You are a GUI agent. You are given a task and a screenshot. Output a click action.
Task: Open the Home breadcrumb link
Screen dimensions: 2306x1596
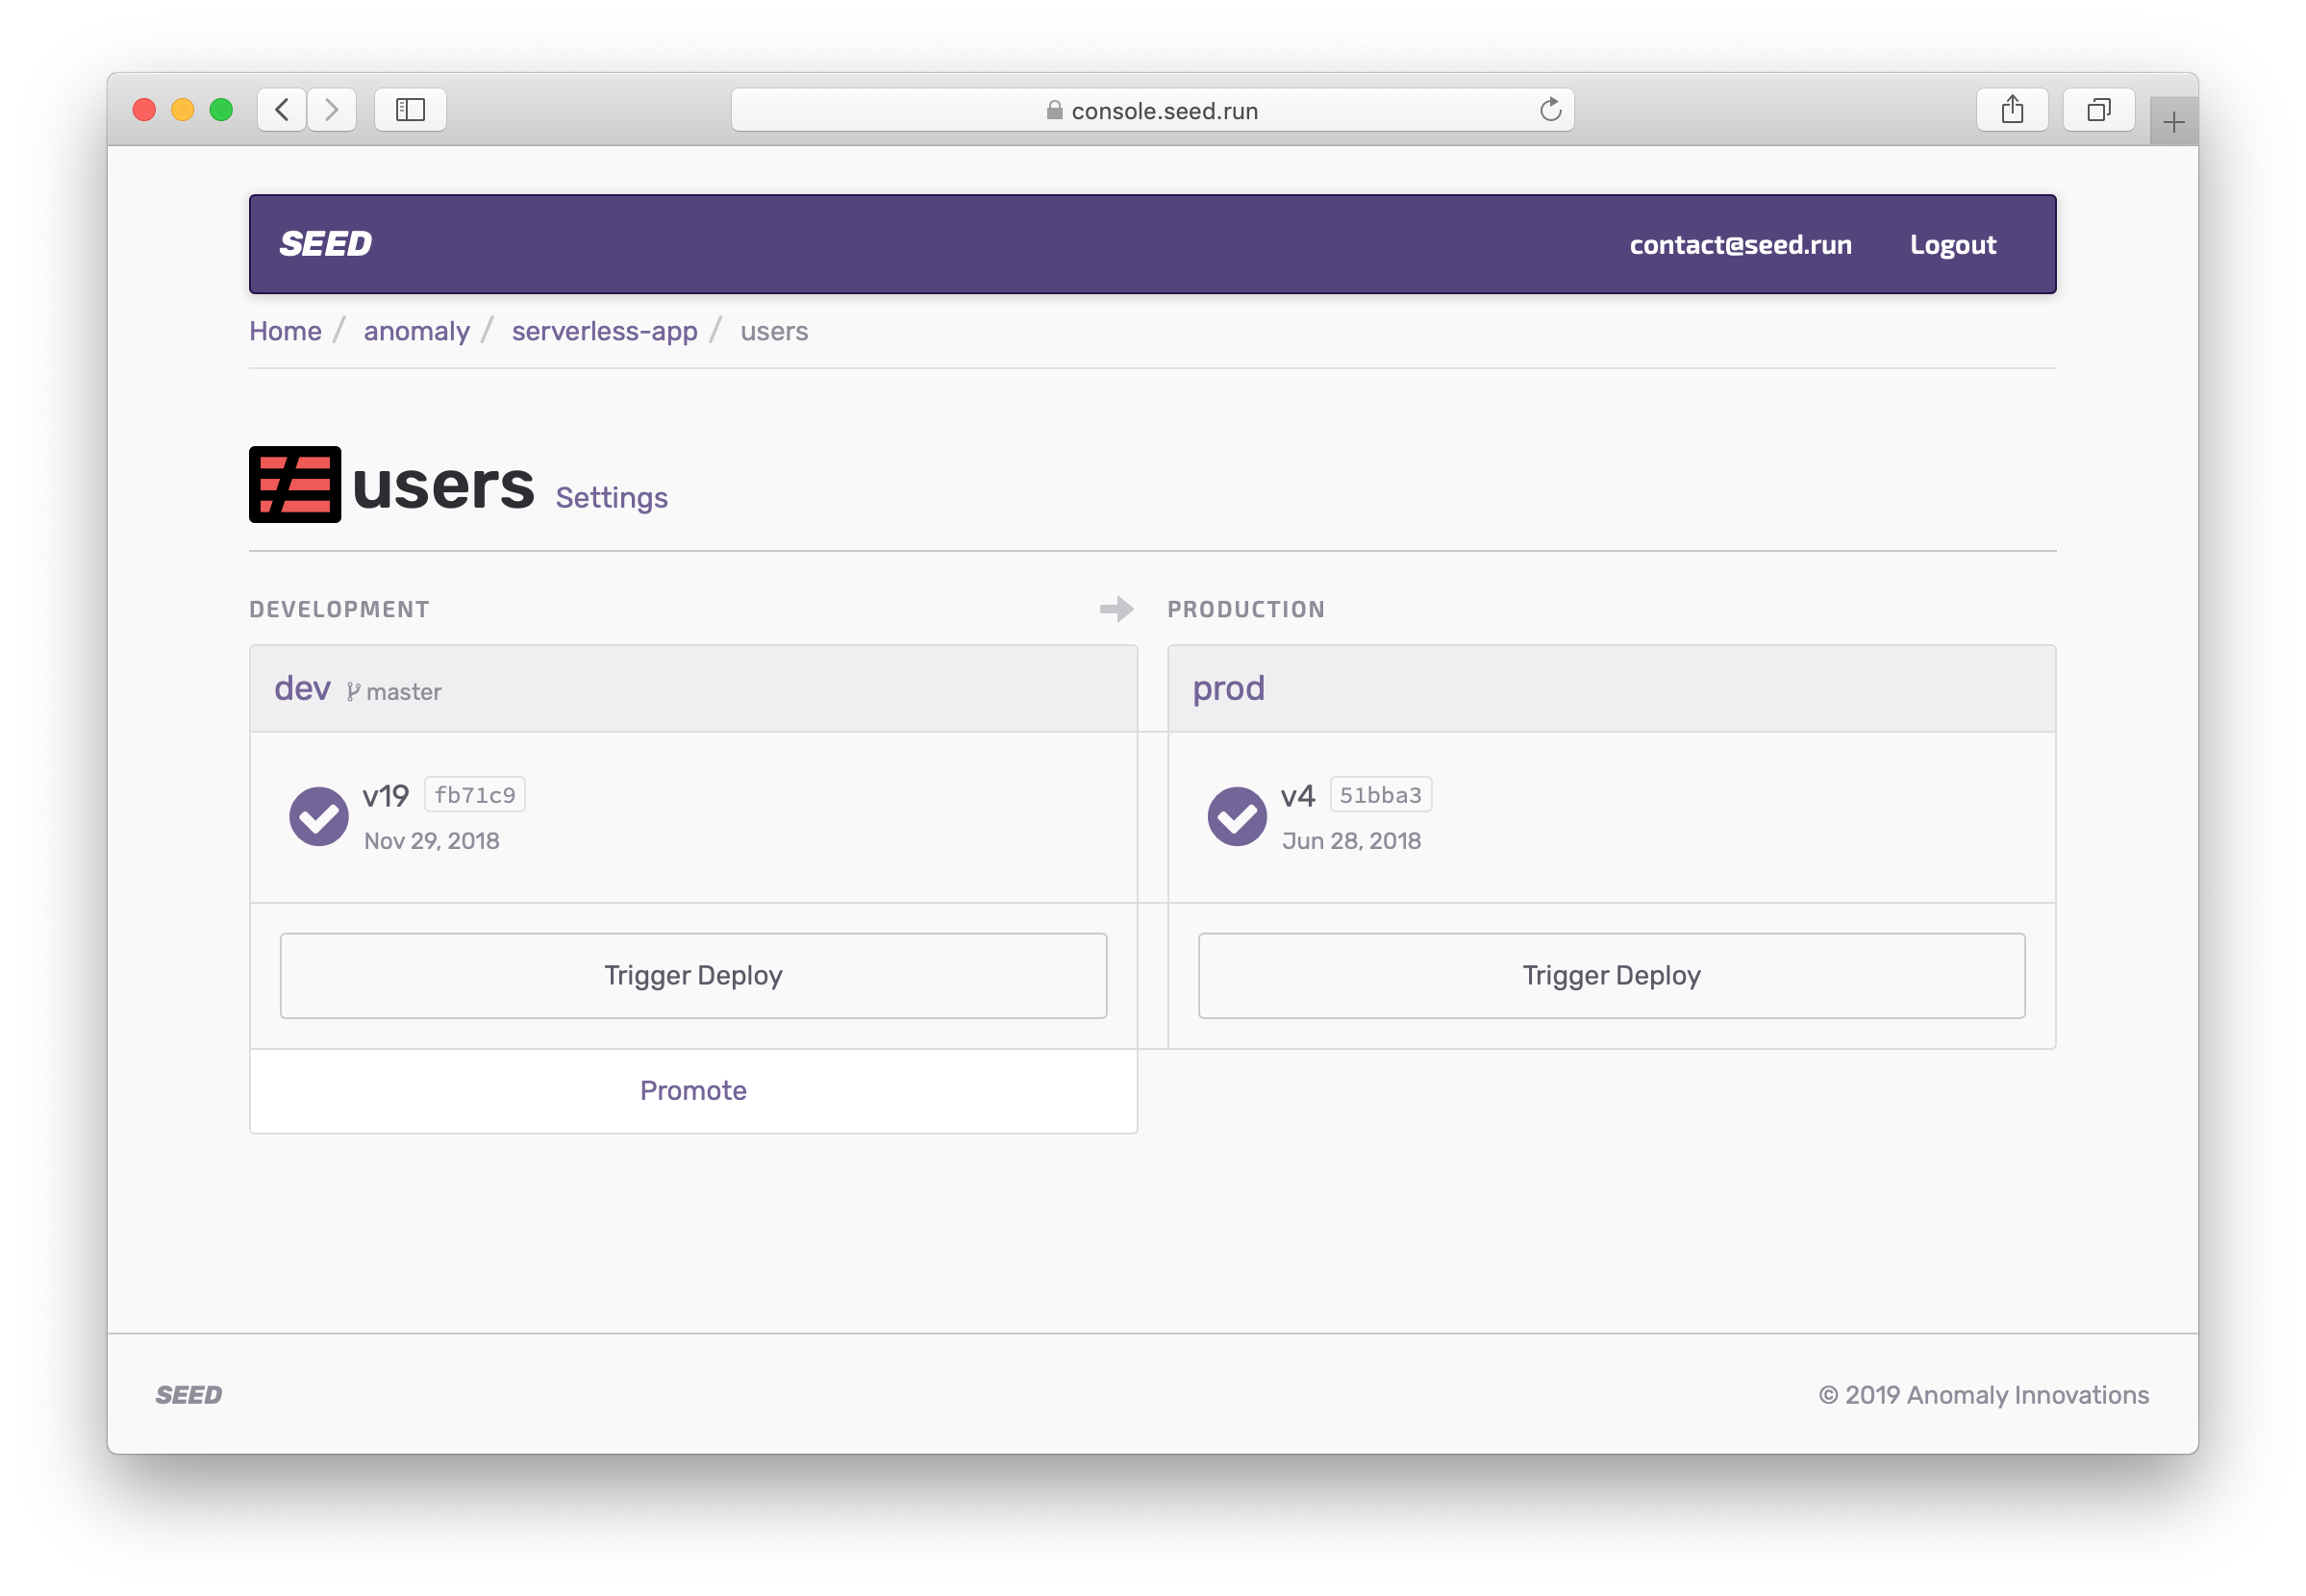pos(285,331)
